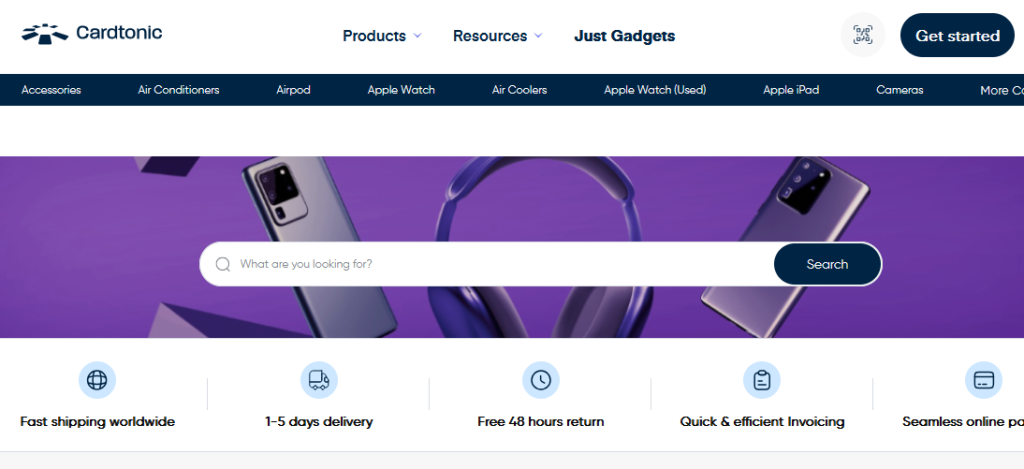1024x469 pixels.
Task: Click the Cardtonic logo
Action: (92, 34)
